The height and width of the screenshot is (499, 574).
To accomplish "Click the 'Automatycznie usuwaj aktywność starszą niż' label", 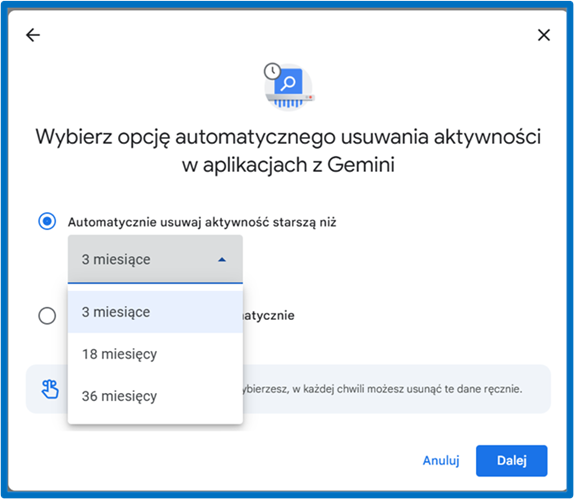I will pos(202,222).
